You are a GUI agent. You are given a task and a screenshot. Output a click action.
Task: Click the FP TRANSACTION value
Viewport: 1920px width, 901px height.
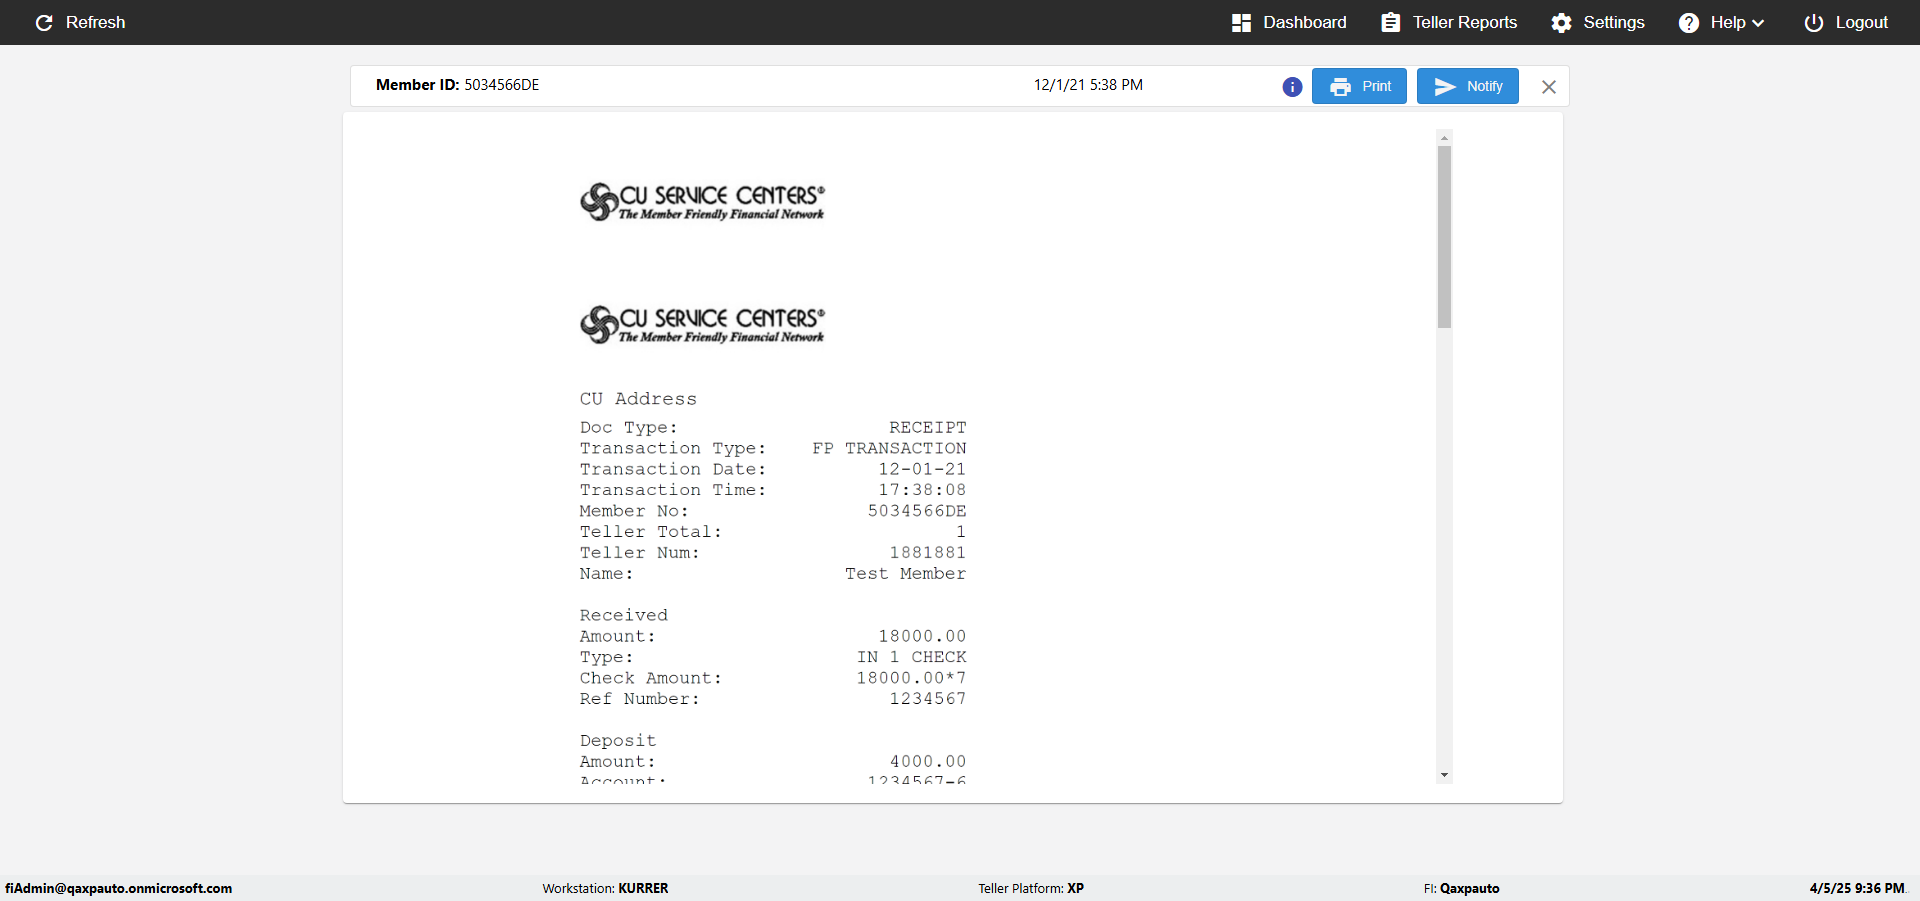pyautogui.click(x=889, y=449)
